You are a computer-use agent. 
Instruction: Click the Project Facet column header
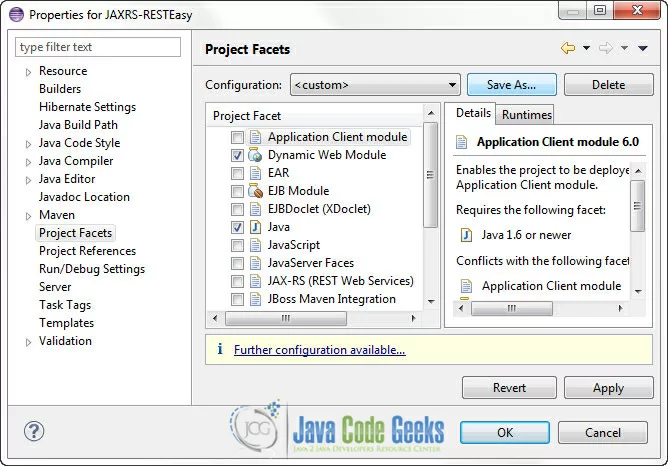[x=315, y=116]
